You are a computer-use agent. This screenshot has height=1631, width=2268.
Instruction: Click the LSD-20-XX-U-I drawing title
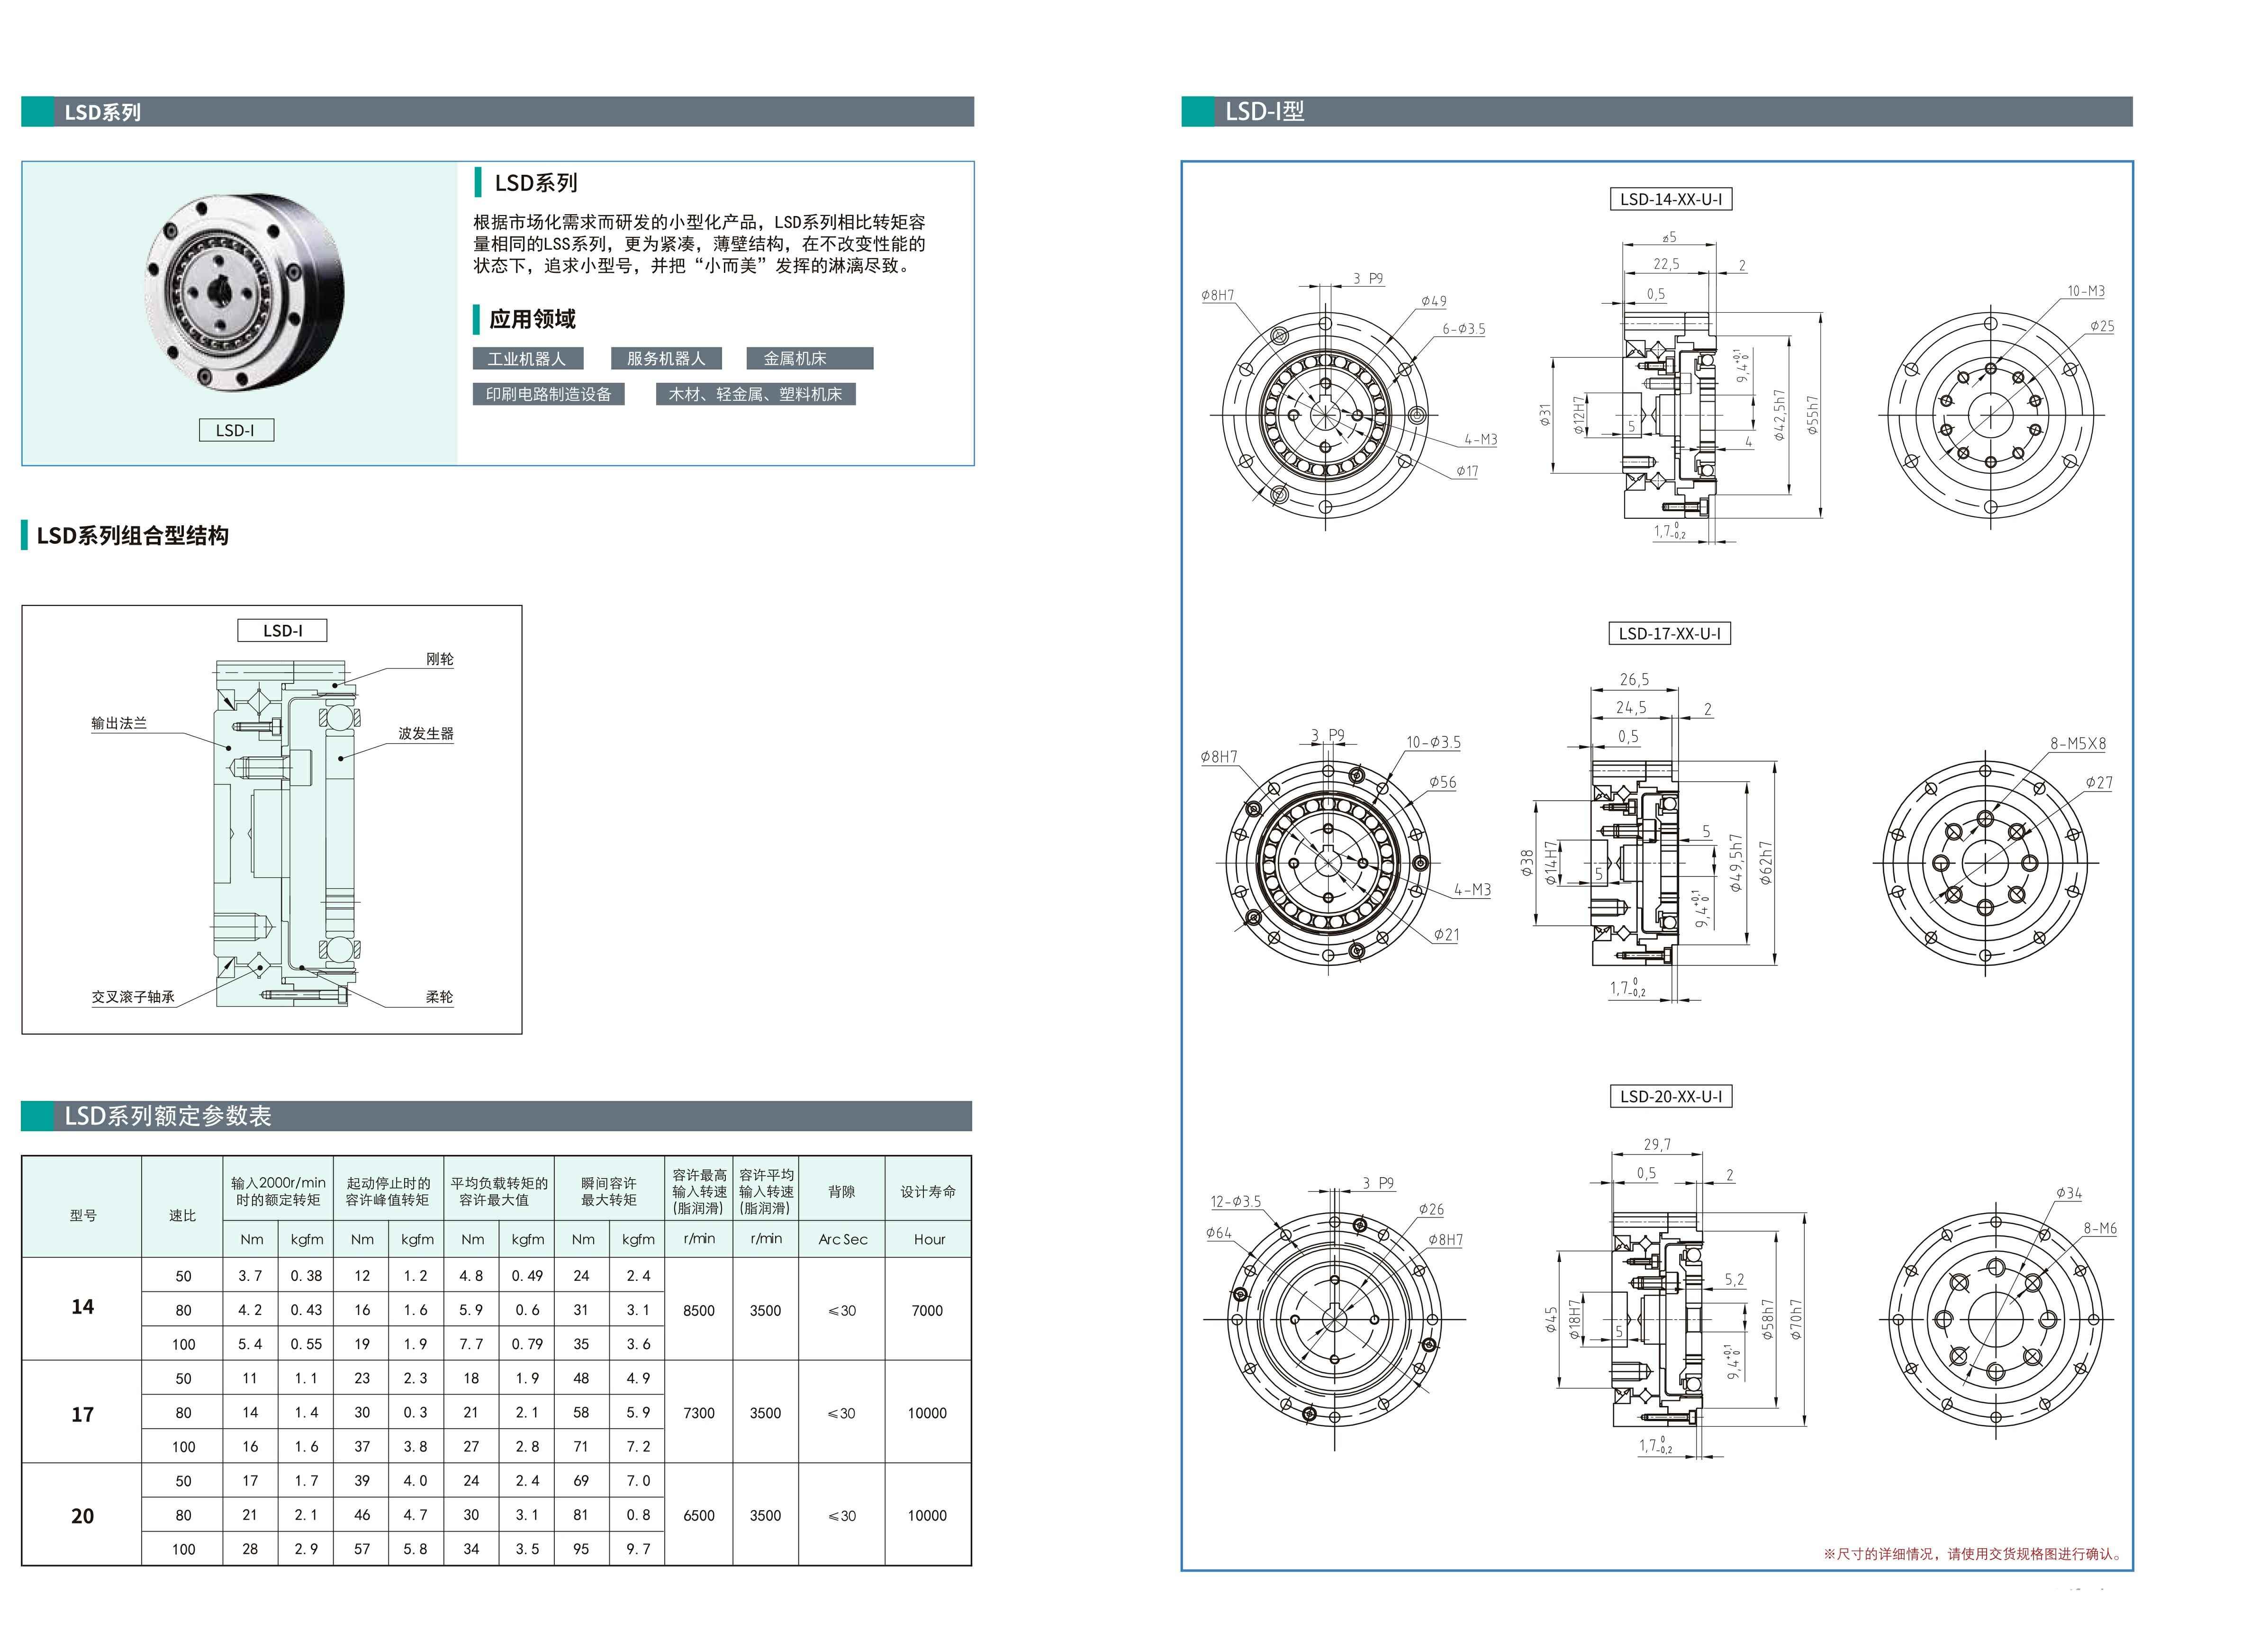tap(1670, 1096)
